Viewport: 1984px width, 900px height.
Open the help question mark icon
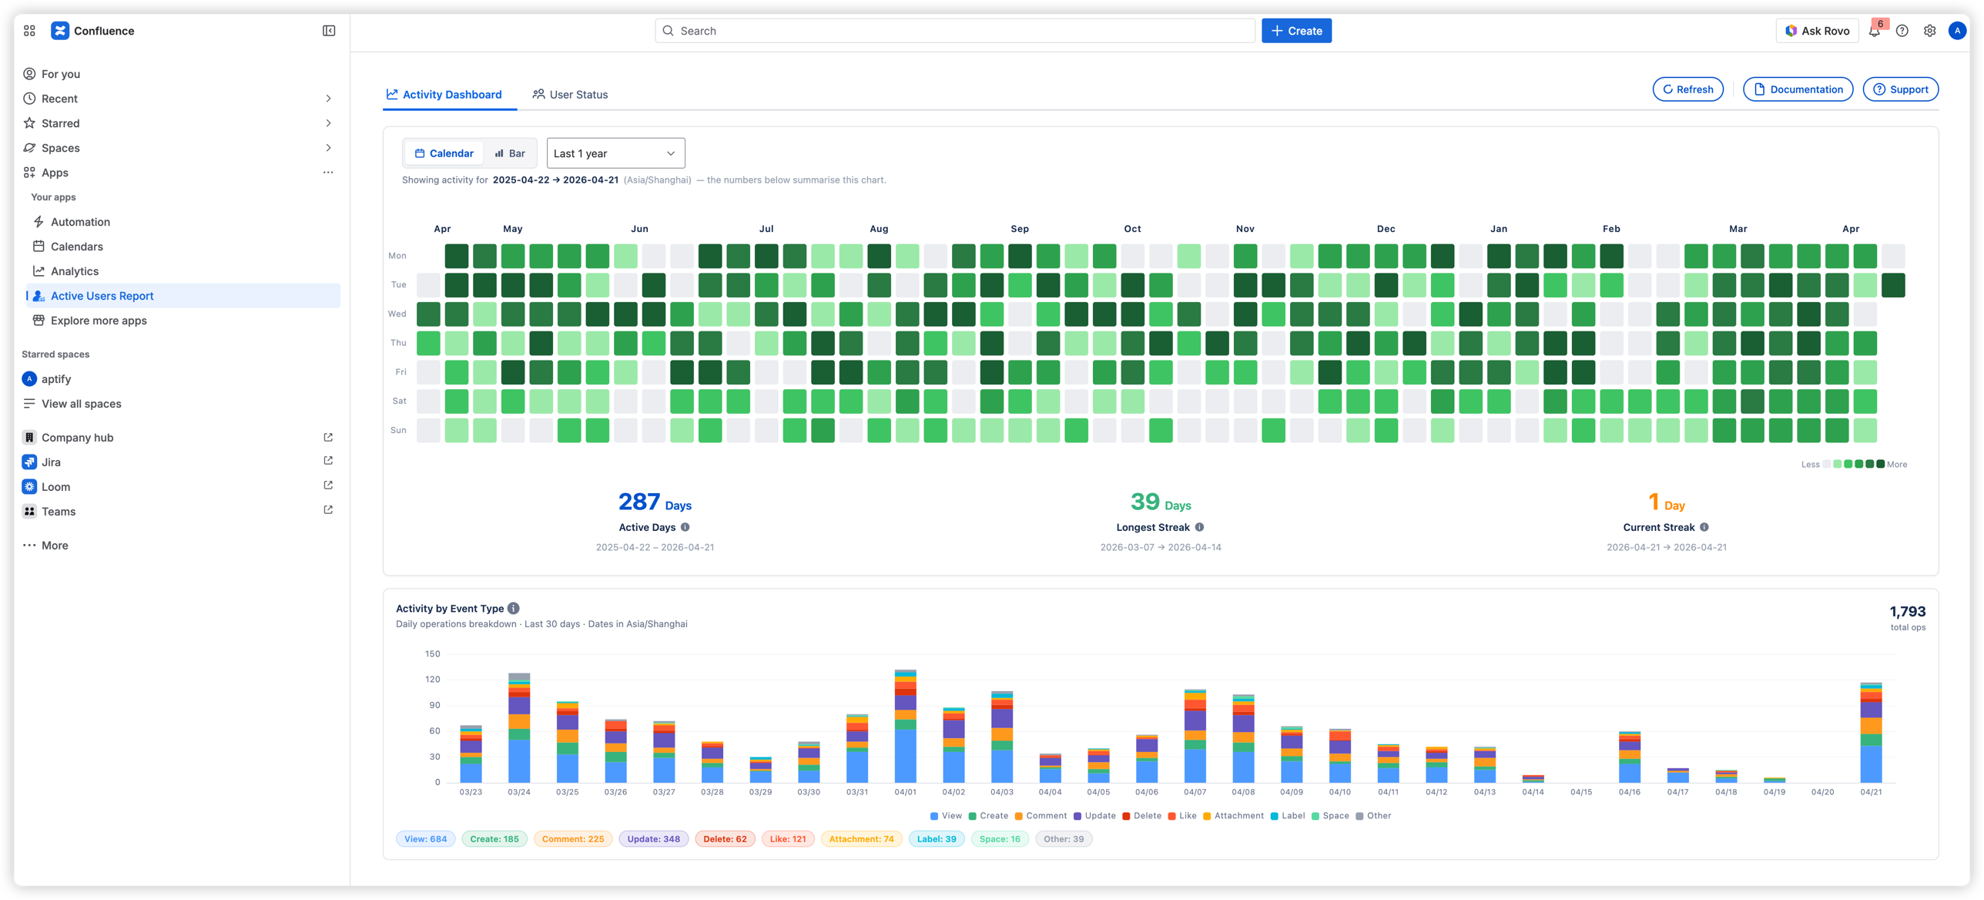(1903, 30)
